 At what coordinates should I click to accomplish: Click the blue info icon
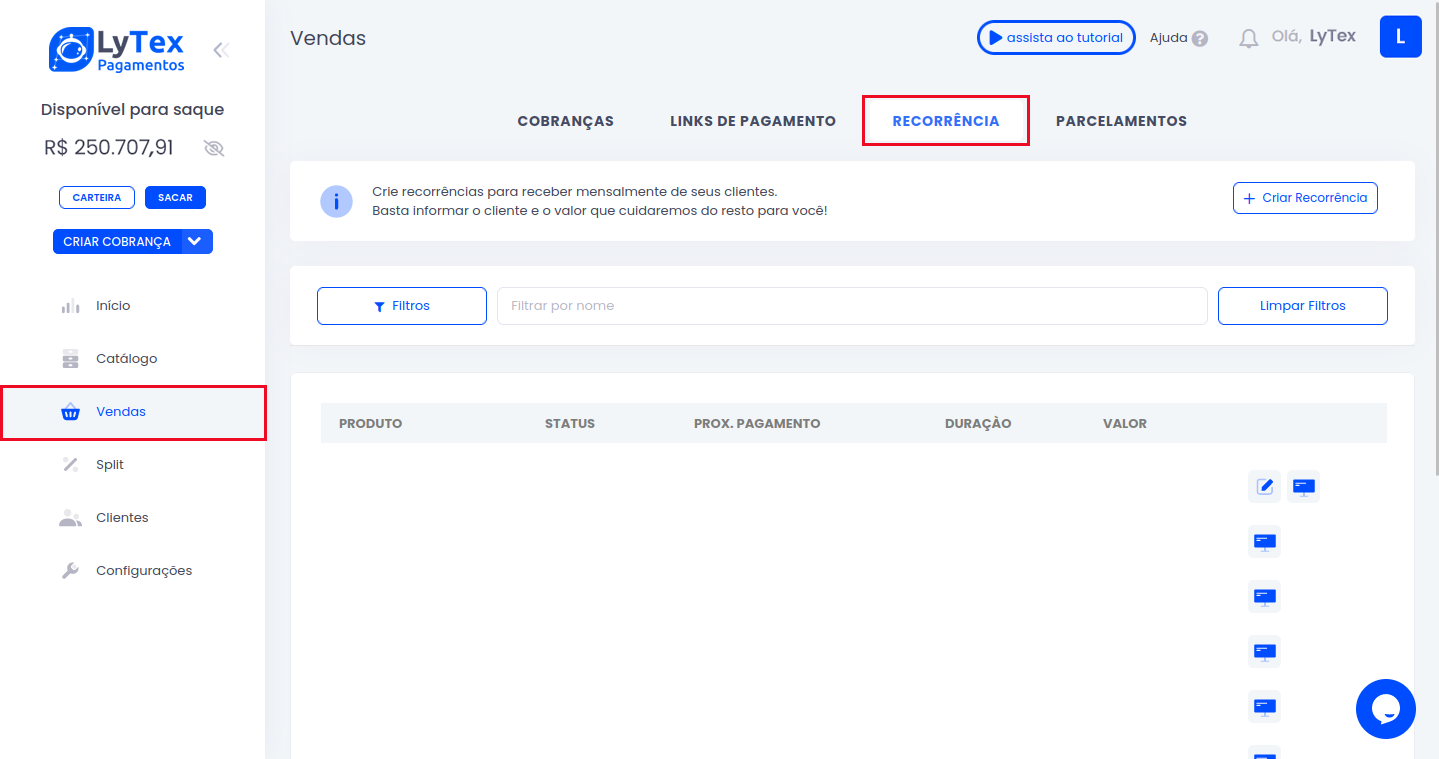[336, 201]
